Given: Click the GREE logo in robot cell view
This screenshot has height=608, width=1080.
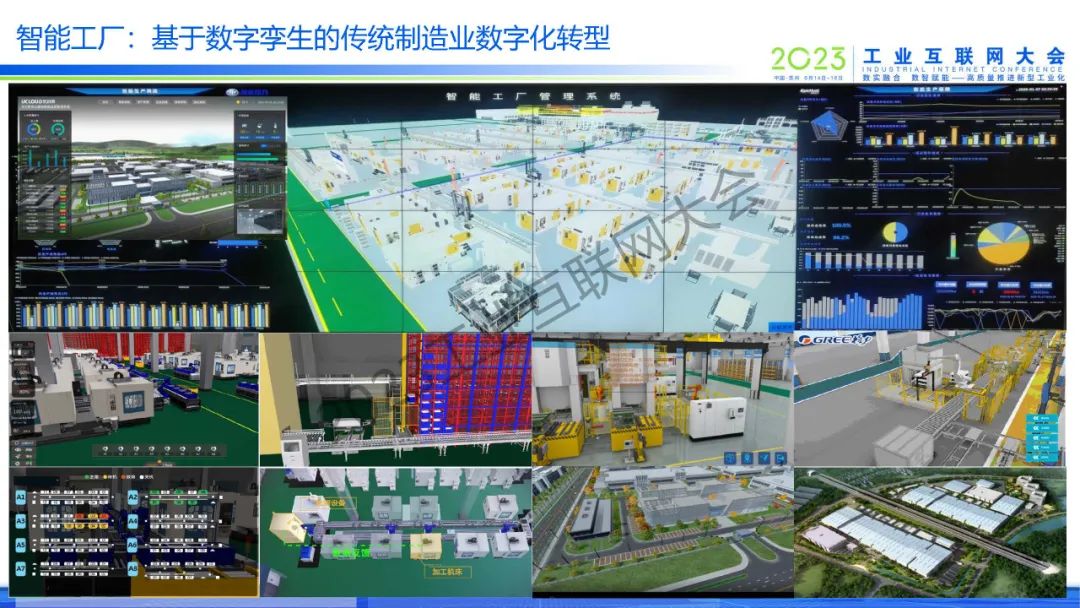Looking at the screenshot, I should (830, 341).
